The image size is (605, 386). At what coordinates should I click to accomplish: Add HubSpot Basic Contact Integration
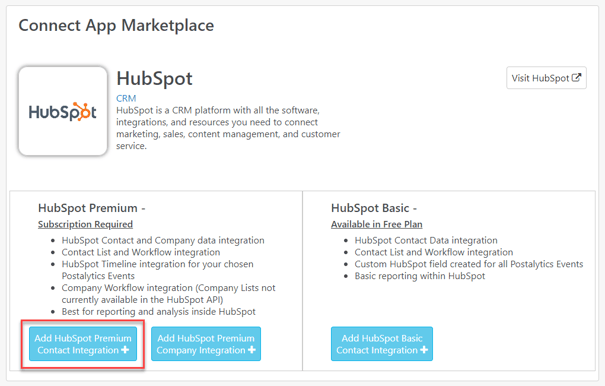(382, 344)
